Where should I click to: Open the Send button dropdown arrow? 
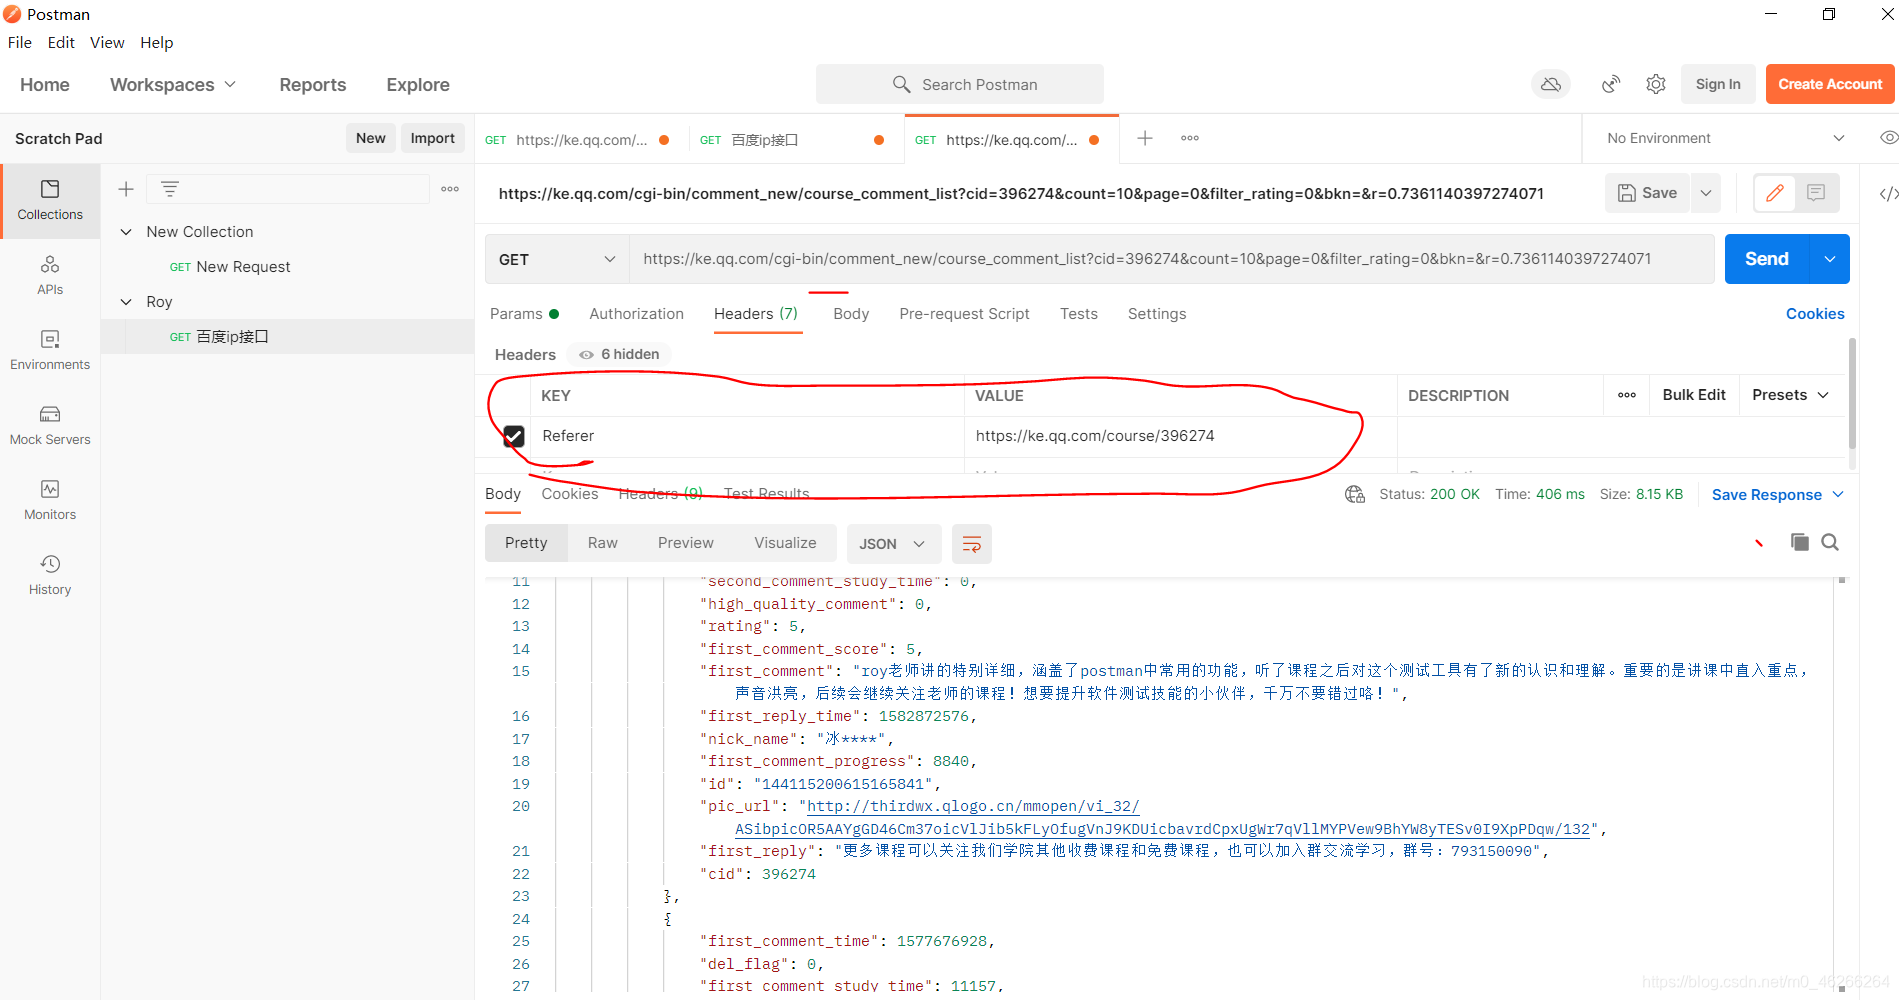[x=1830, y=259]
